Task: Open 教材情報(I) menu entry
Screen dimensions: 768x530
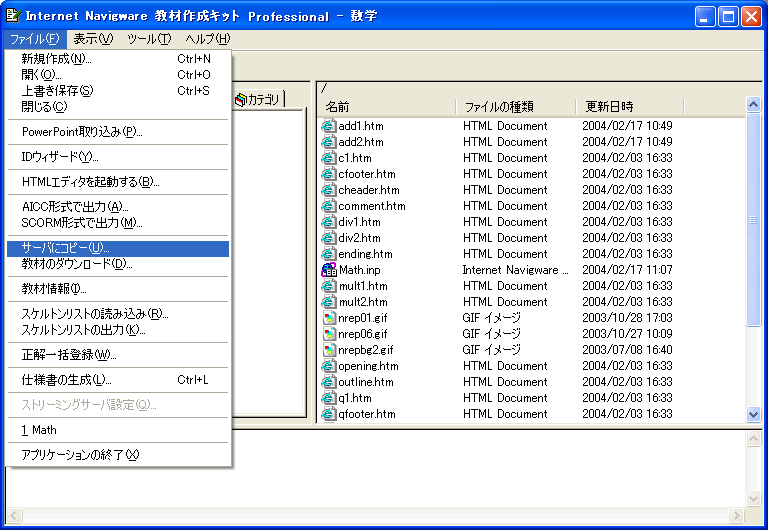Action: click(x=118, y=289)
